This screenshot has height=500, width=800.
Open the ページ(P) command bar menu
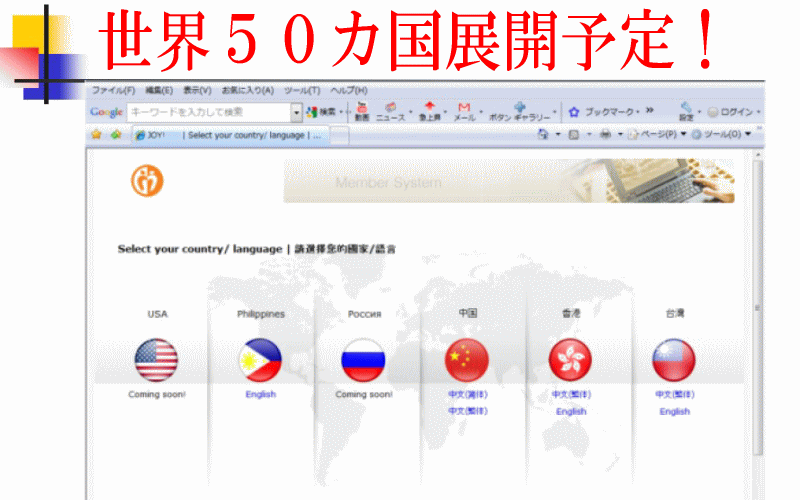[x=657, y=134]
